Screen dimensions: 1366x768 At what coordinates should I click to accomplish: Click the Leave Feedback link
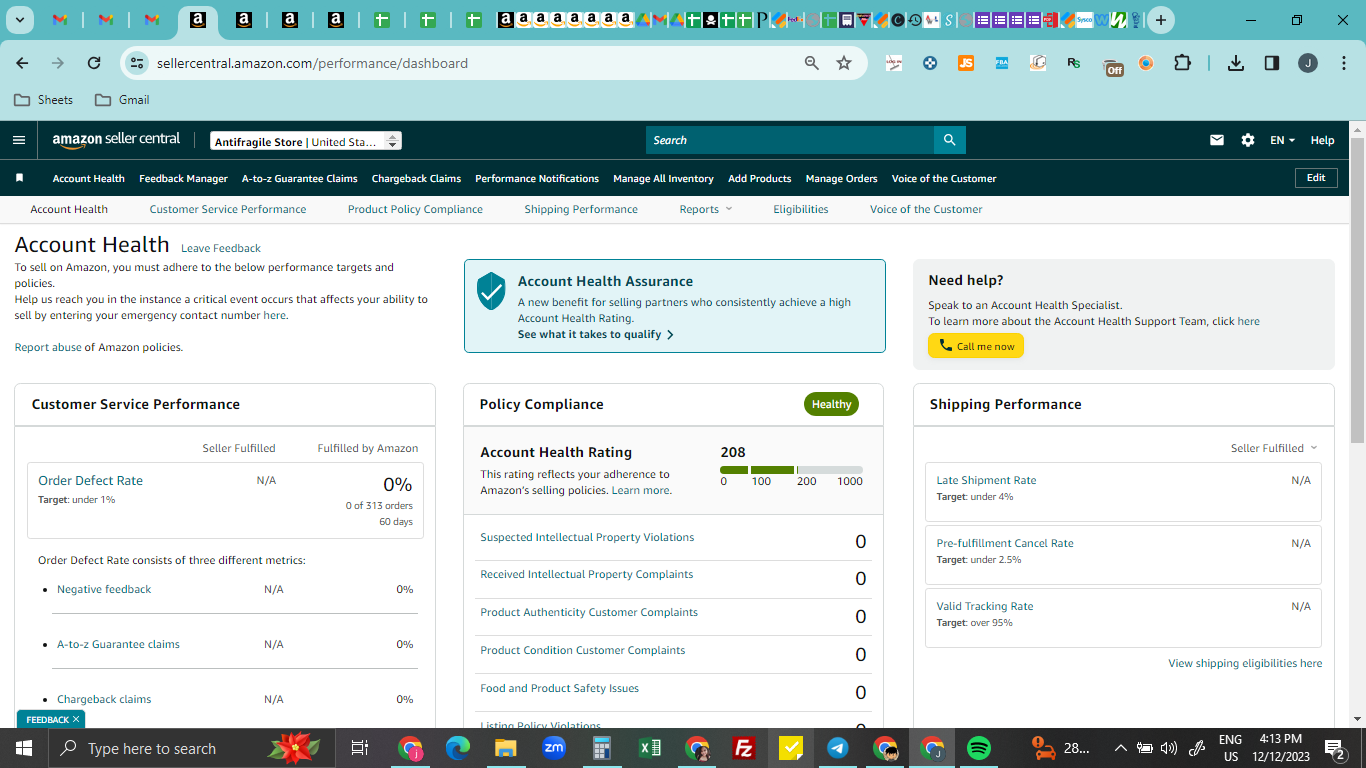pyautogui.click(x=221, y=248)
